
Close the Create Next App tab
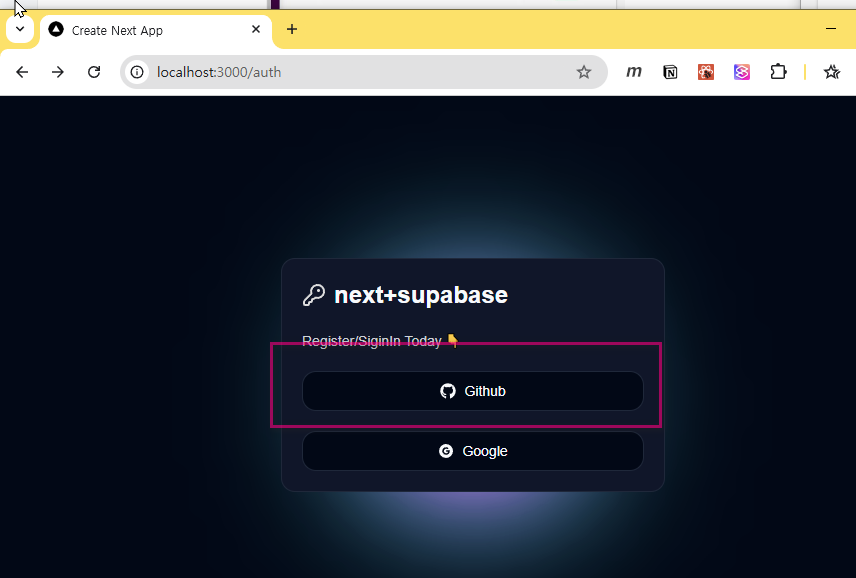pos(256,30)
